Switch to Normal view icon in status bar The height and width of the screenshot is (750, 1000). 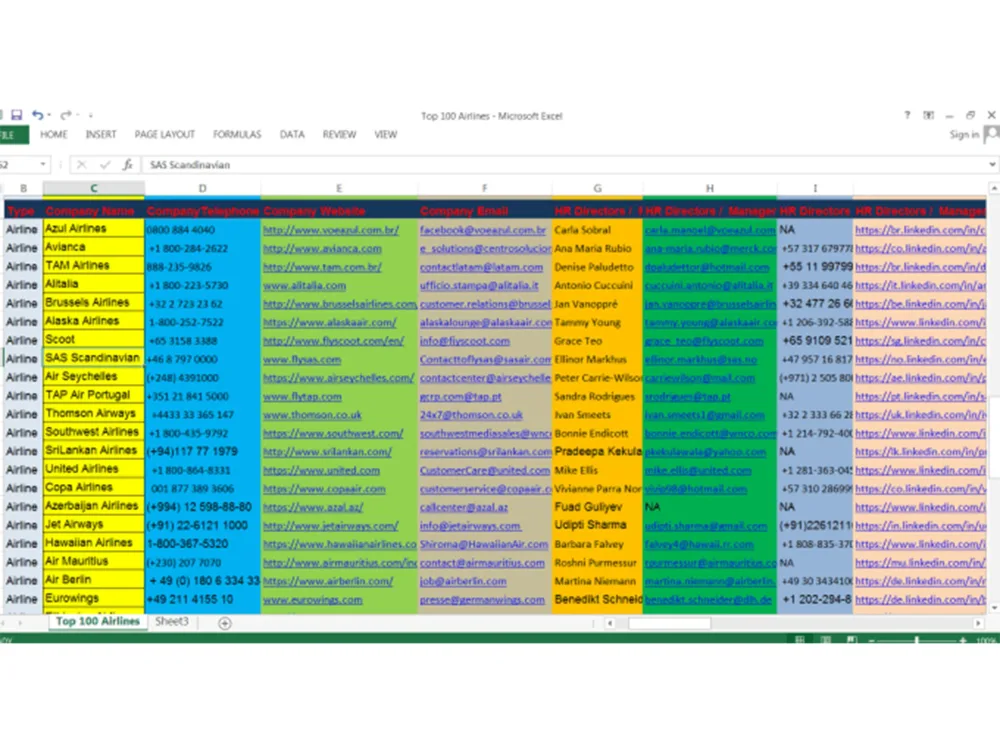[799, 640]
